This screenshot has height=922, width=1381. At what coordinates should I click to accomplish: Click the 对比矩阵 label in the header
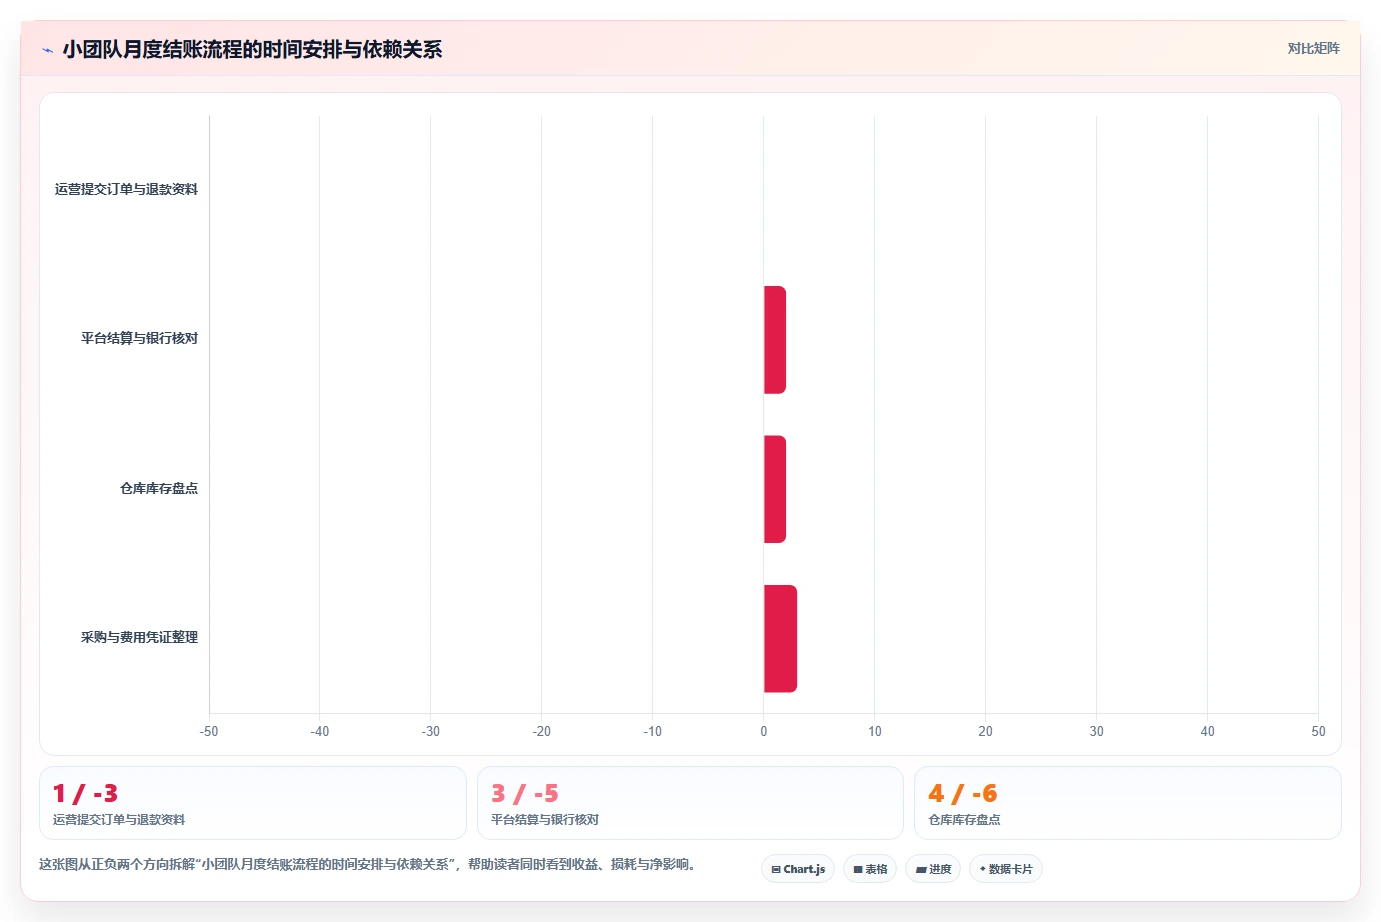tap(1313, 48)
